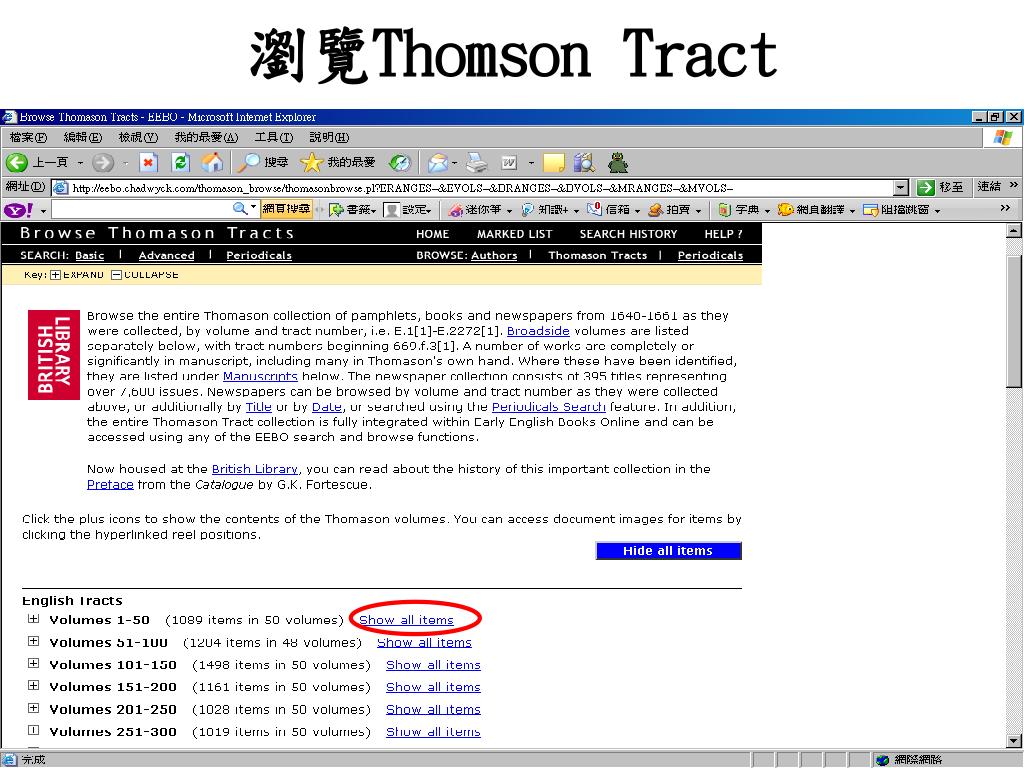The width and height of the screenshot is (1024, 768).
Task: Click the page vertical scrollbar thumb
Action: click(1014, 323)
